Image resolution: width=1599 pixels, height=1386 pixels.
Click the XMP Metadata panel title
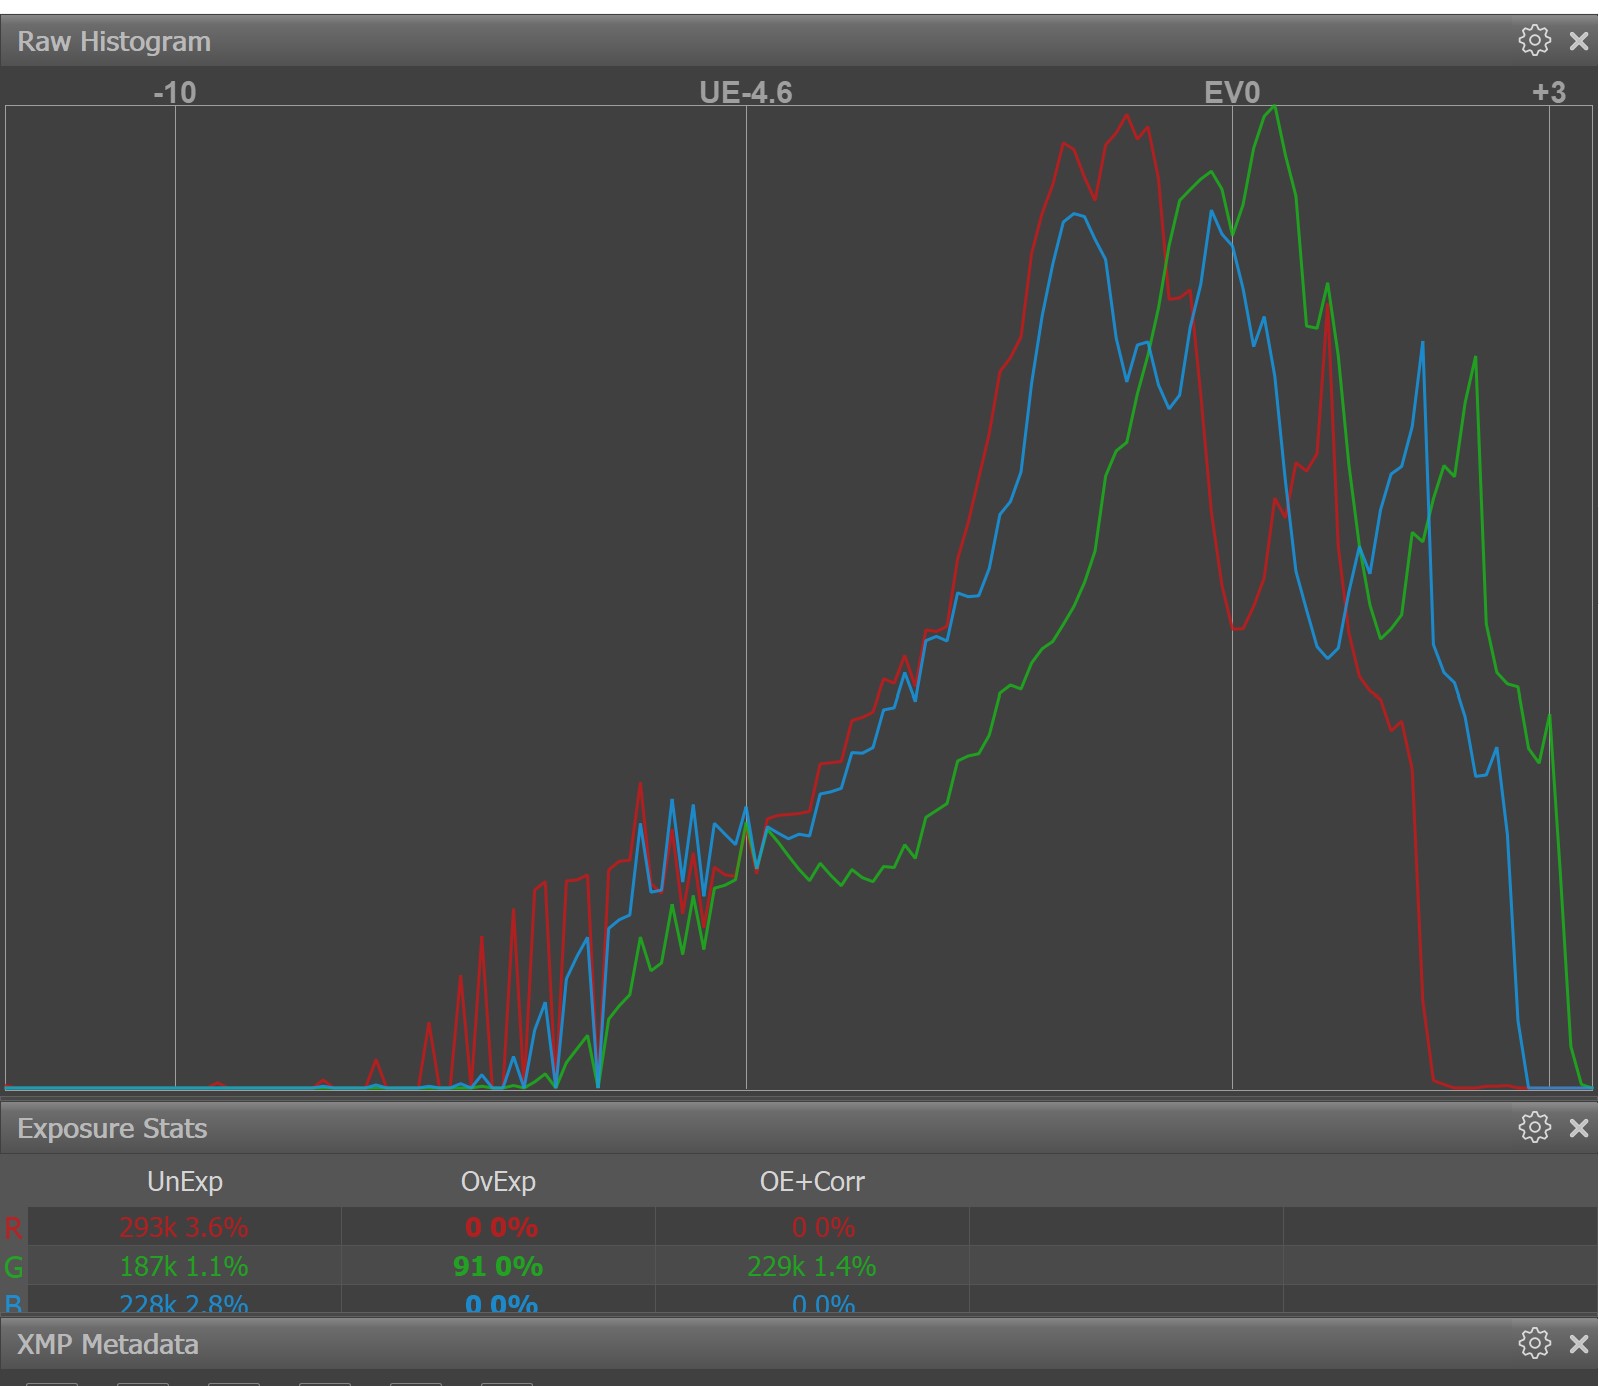tap(108, 1344)
